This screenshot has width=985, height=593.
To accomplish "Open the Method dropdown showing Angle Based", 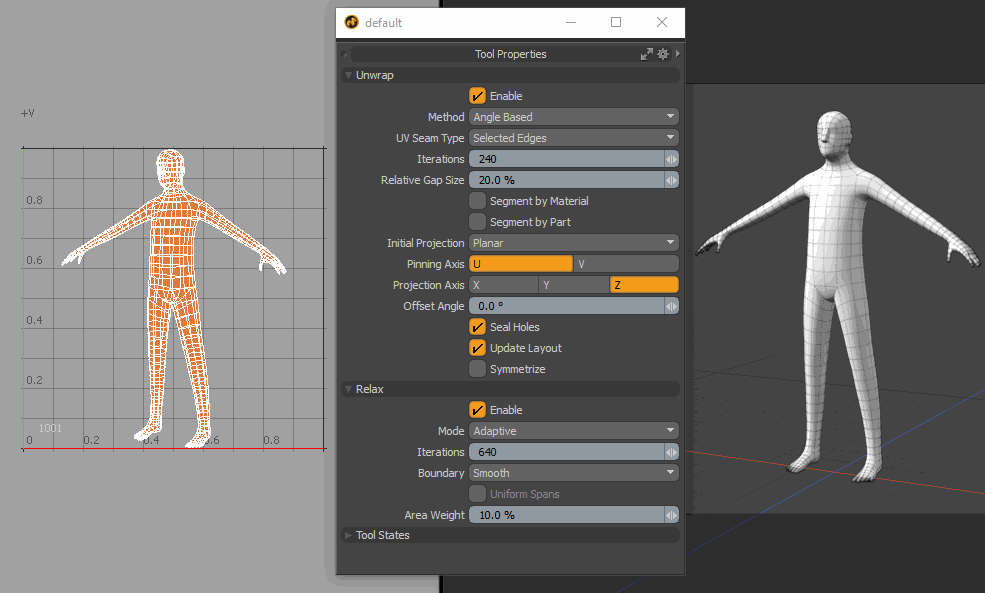I will 573,116.
